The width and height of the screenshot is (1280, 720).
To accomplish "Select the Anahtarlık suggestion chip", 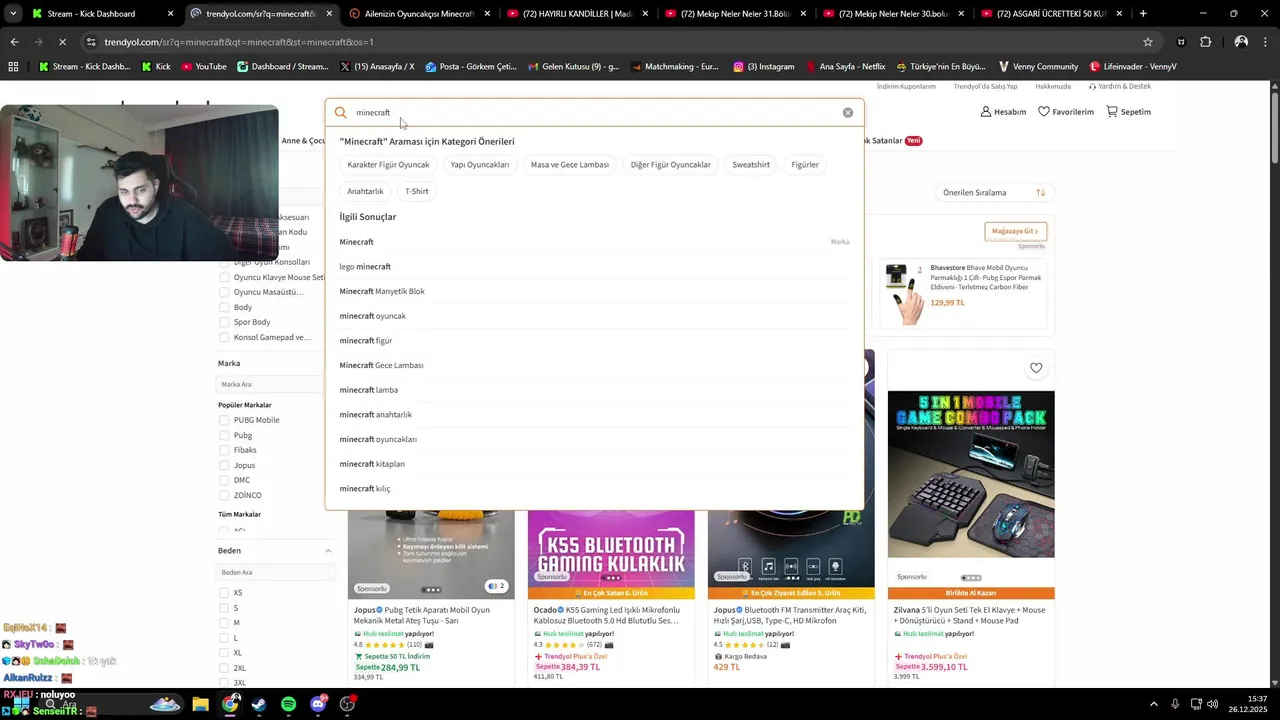I will click(x=365, y=191).
